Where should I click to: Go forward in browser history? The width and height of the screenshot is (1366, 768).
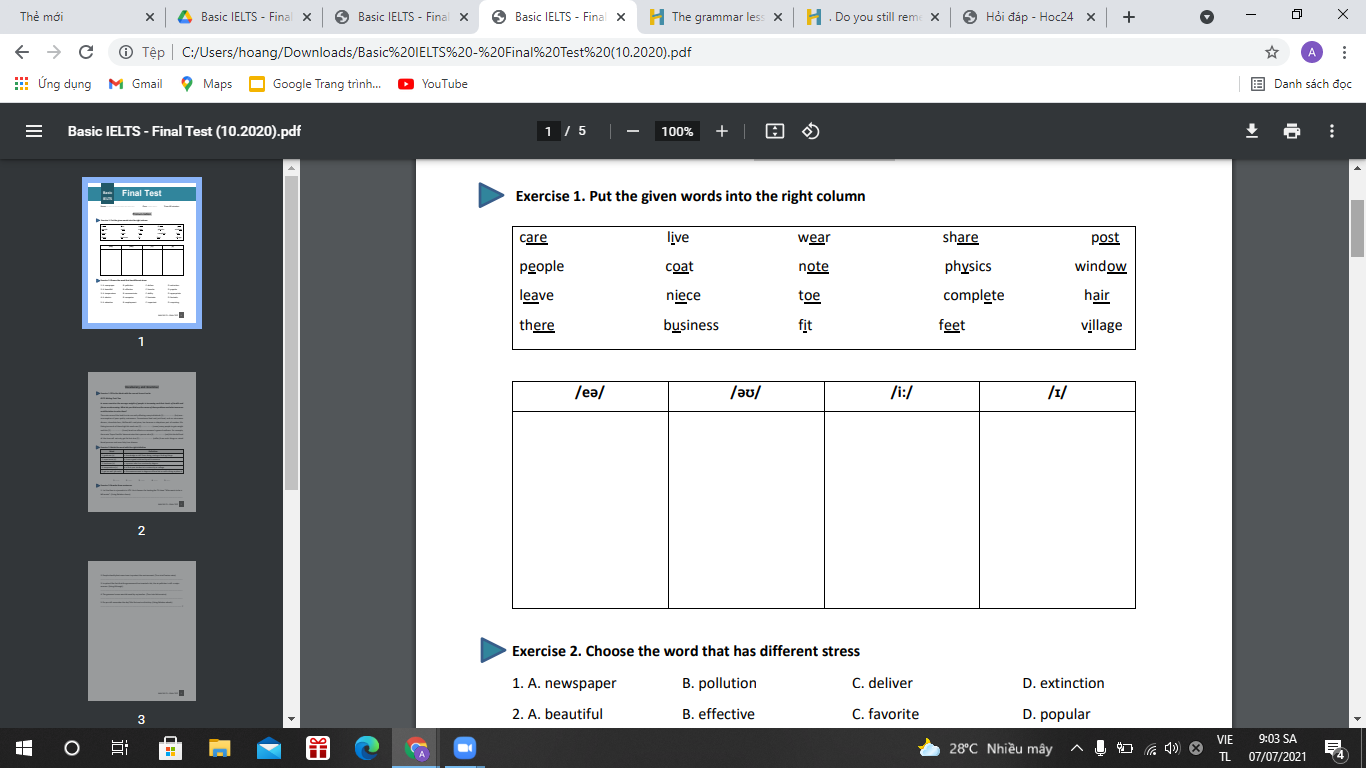point(54,52)
